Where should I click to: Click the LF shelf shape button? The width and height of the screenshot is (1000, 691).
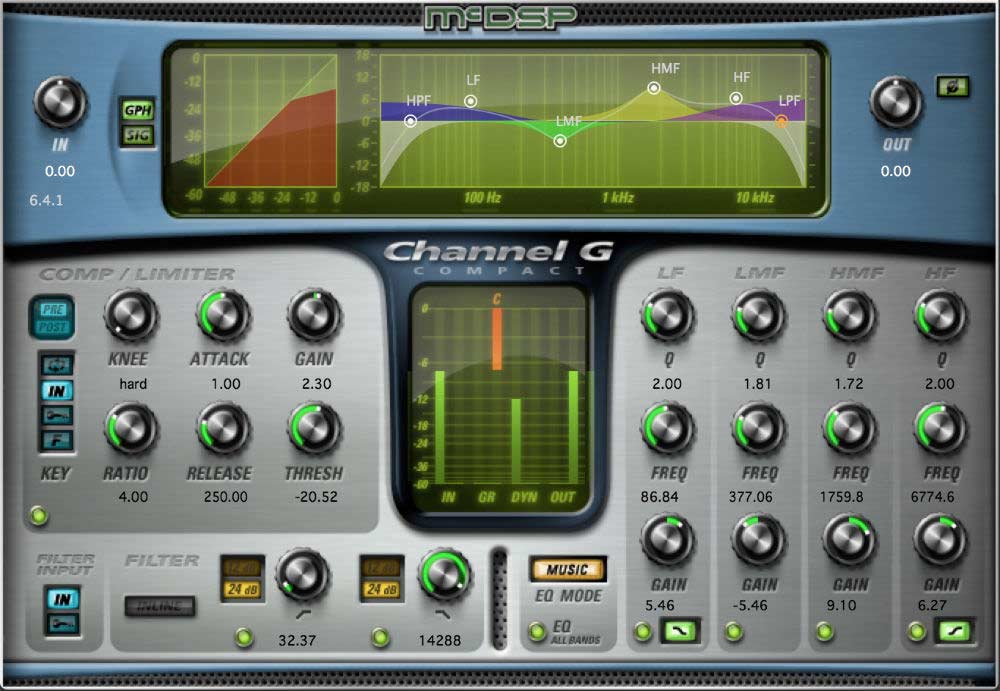(x=679, y=632)
